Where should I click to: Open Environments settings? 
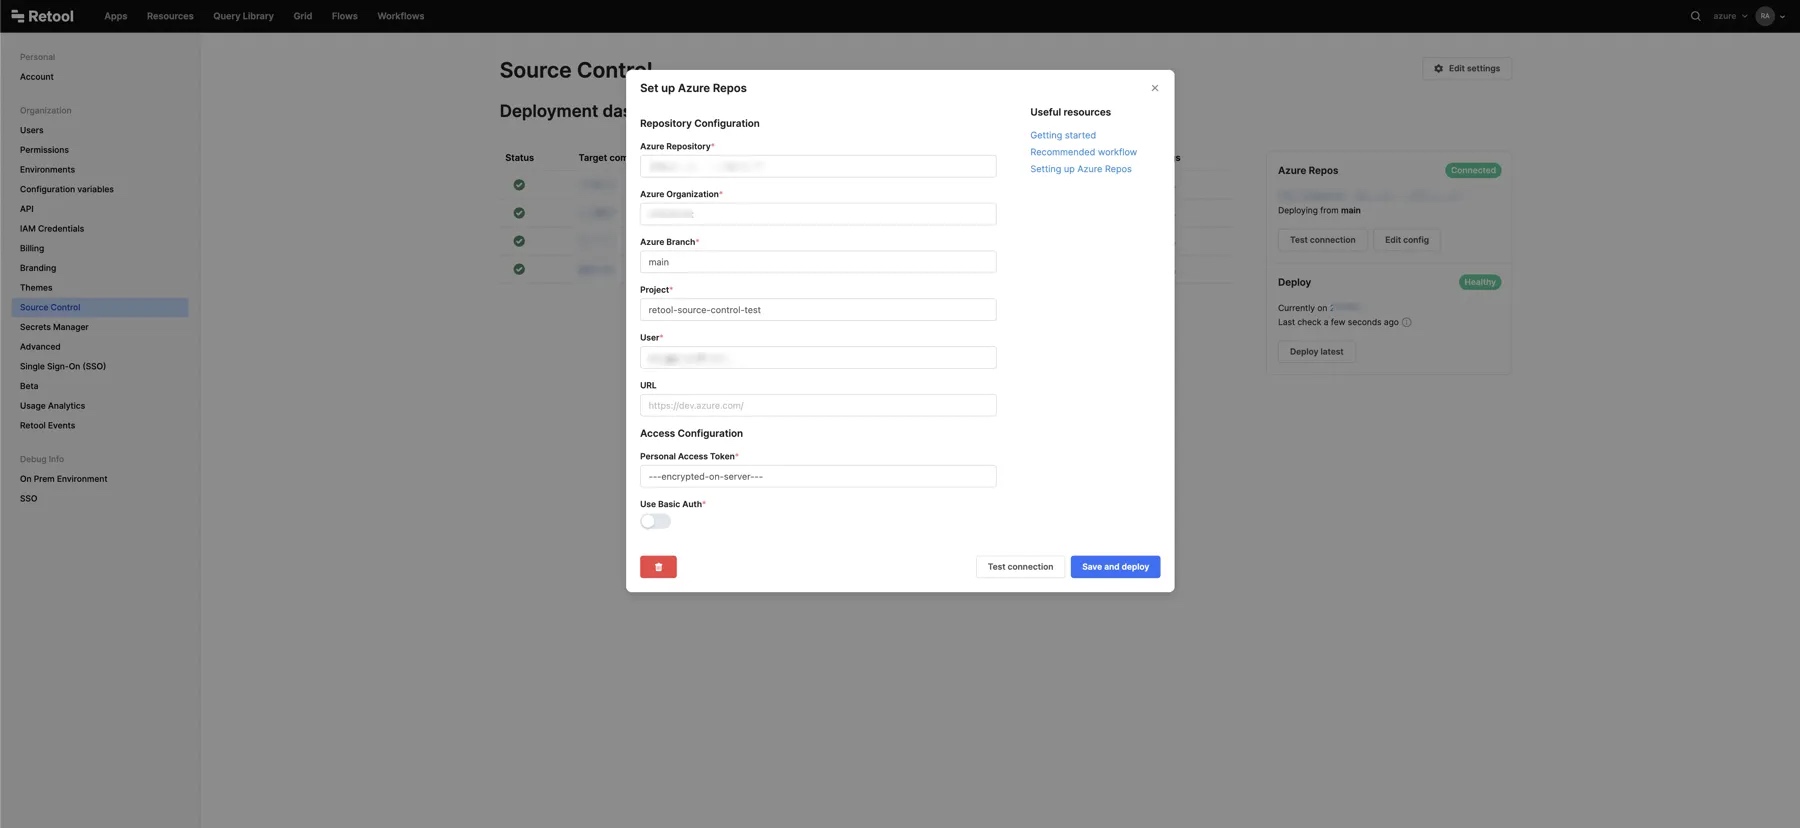click(47, 170)
